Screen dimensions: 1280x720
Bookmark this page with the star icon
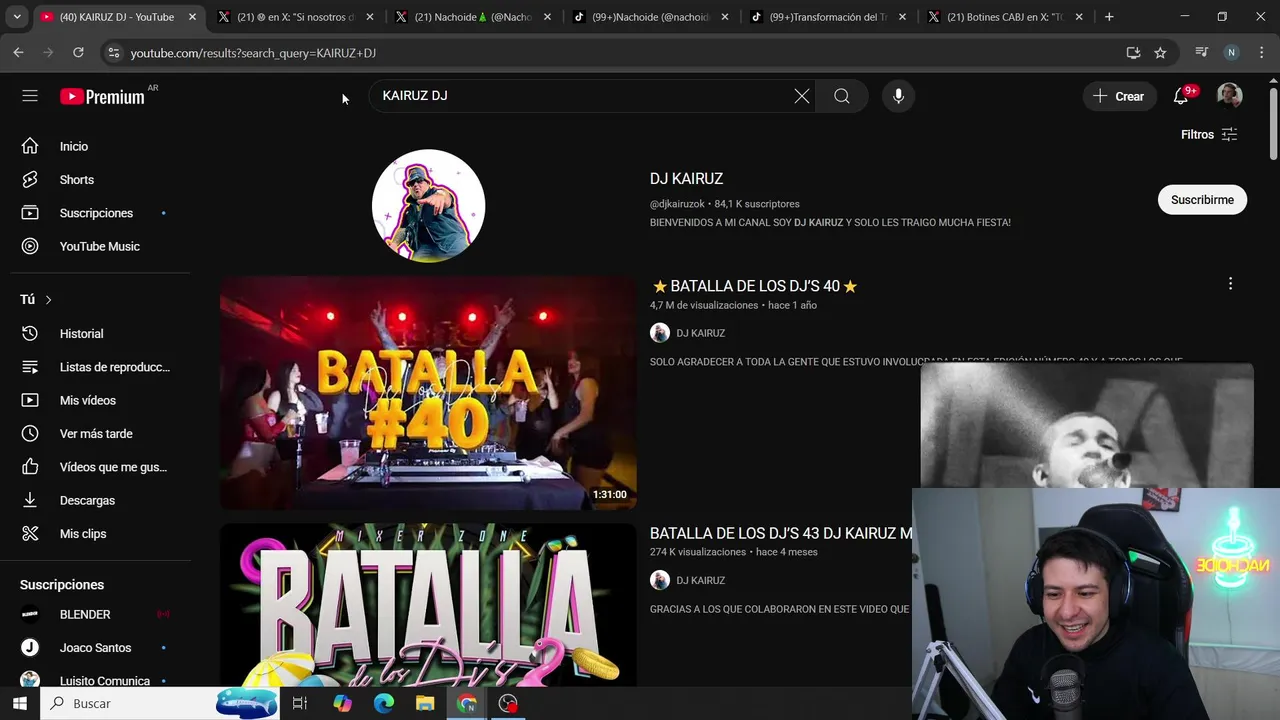pos(1160,53)
